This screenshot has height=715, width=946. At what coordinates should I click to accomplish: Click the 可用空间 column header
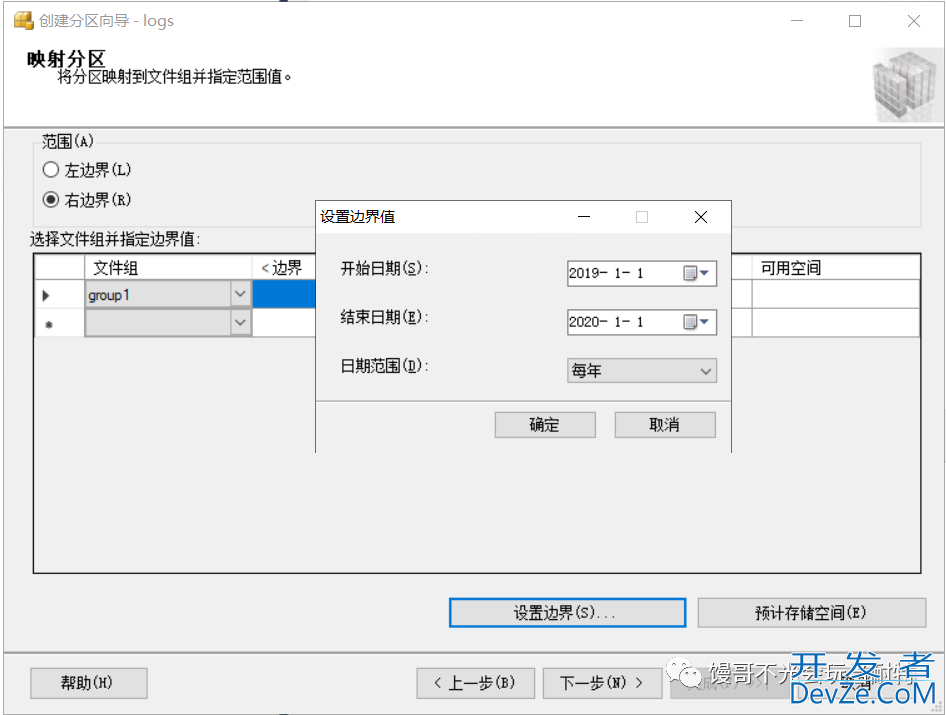point(836,267)
